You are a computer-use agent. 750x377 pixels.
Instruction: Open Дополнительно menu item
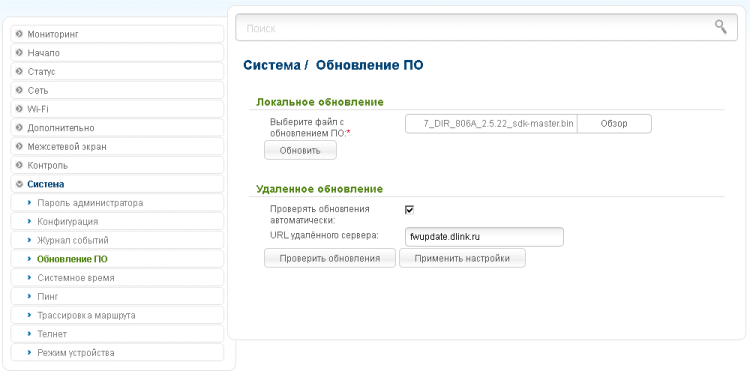point(117,128)
